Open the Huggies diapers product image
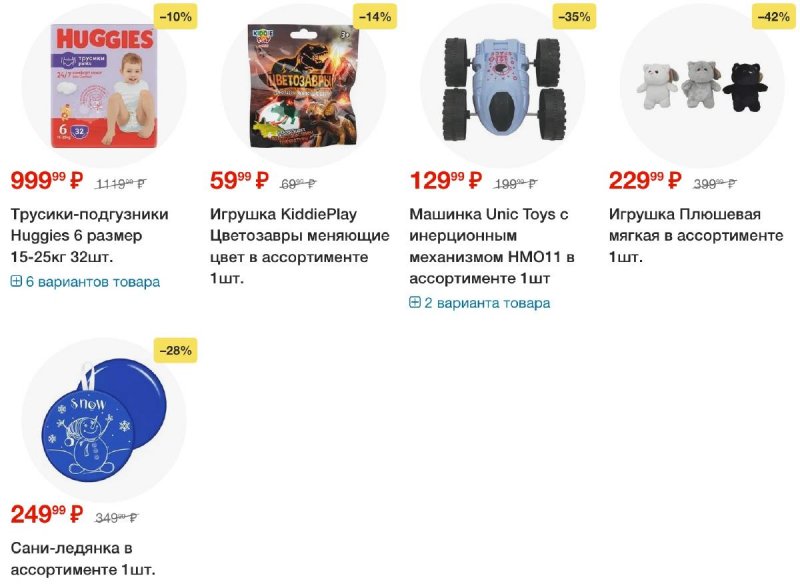The width and height of the screenshot is (800, 588). tap(104, 85)
